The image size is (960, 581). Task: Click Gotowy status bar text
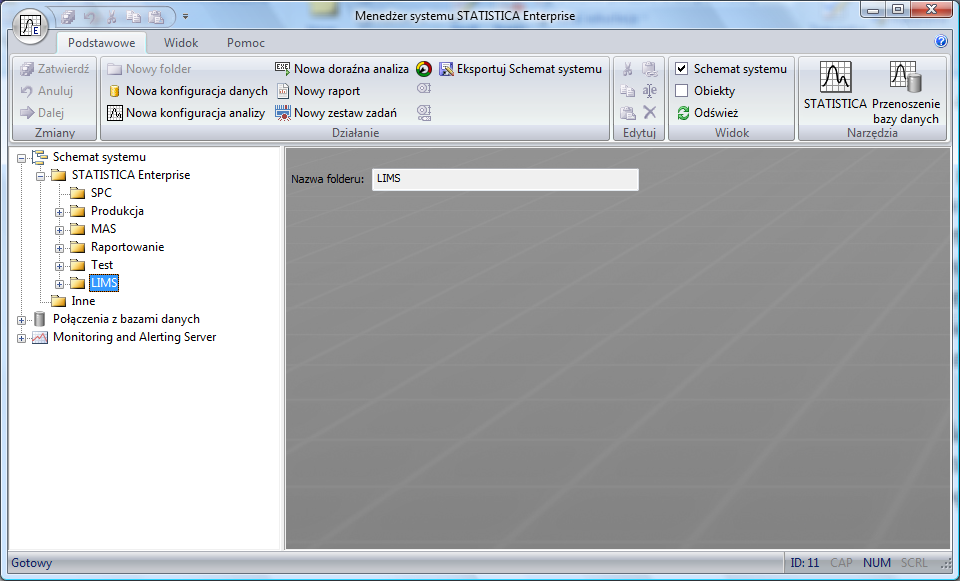pyautogui.click(x=31, y=563)
